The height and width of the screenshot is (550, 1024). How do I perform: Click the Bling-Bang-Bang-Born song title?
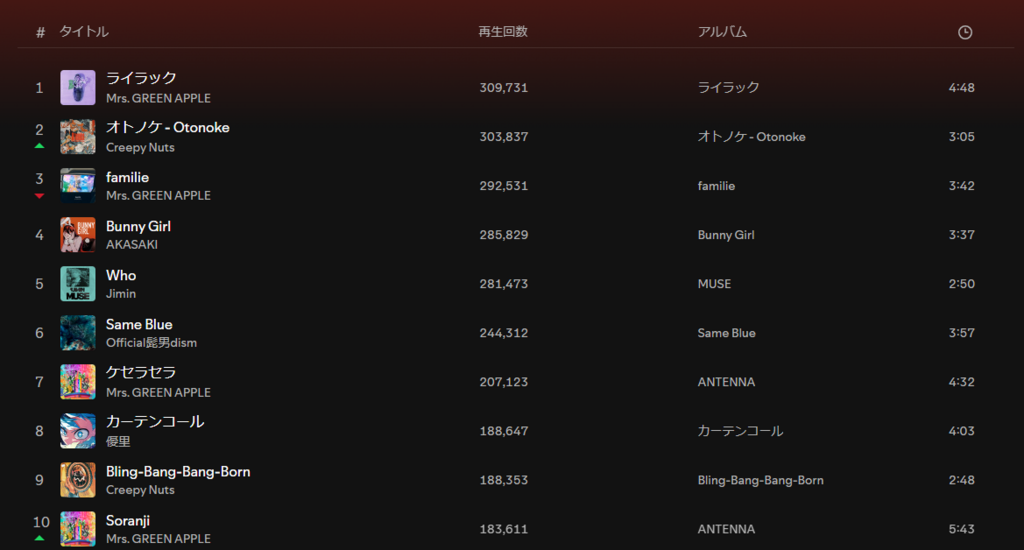click(x=178, y=472)
